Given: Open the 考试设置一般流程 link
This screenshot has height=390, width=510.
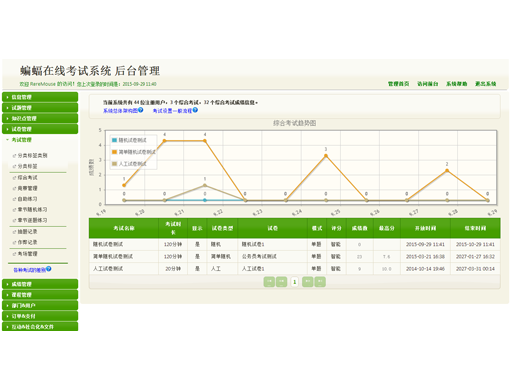Looking at the screenshot, I should tap(172, 111).
